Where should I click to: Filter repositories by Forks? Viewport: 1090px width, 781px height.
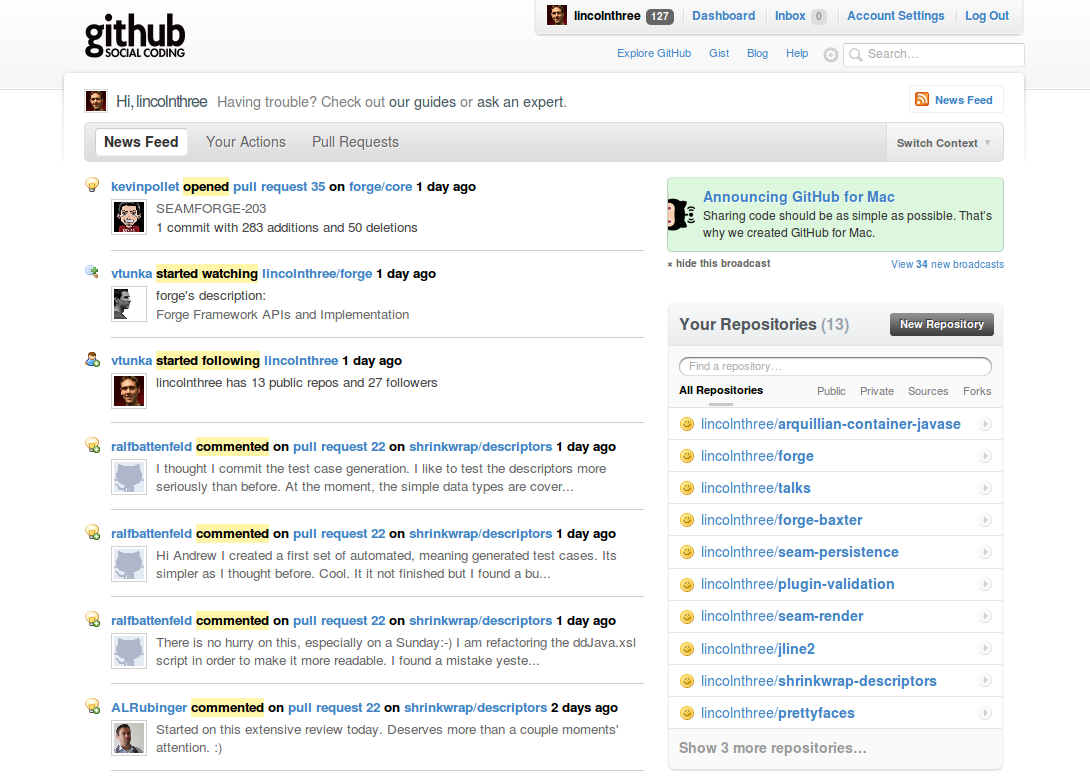point(977,391)
